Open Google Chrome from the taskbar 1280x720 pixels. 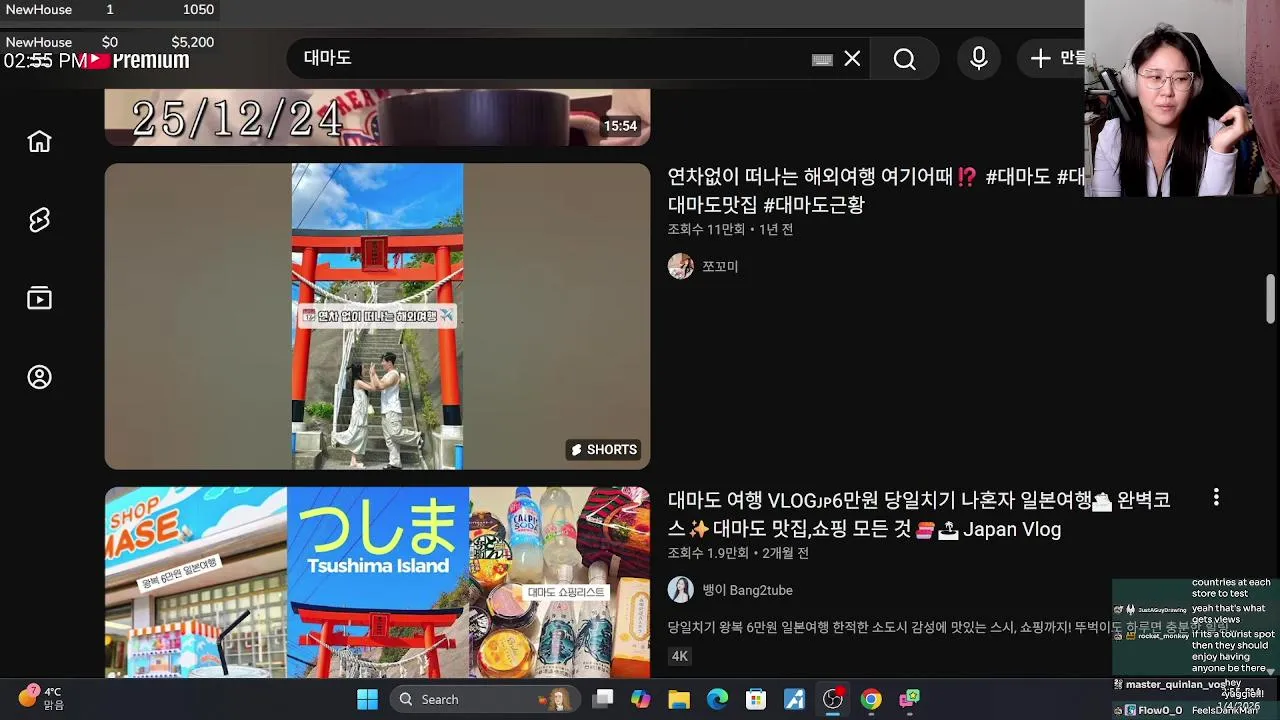[x=871, y=699]
